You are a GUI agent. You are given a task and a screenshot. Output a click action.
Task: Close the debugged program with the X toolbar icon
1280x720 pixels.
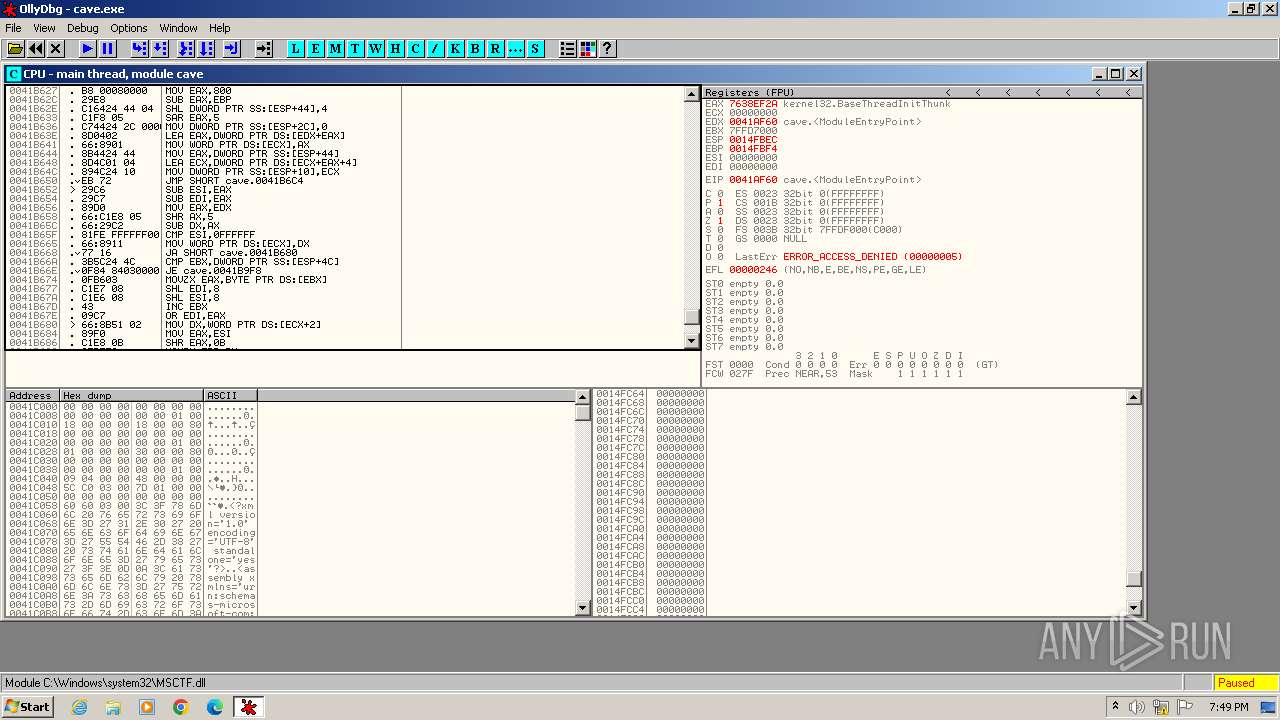pyautogui.click(x=56, y=48)
